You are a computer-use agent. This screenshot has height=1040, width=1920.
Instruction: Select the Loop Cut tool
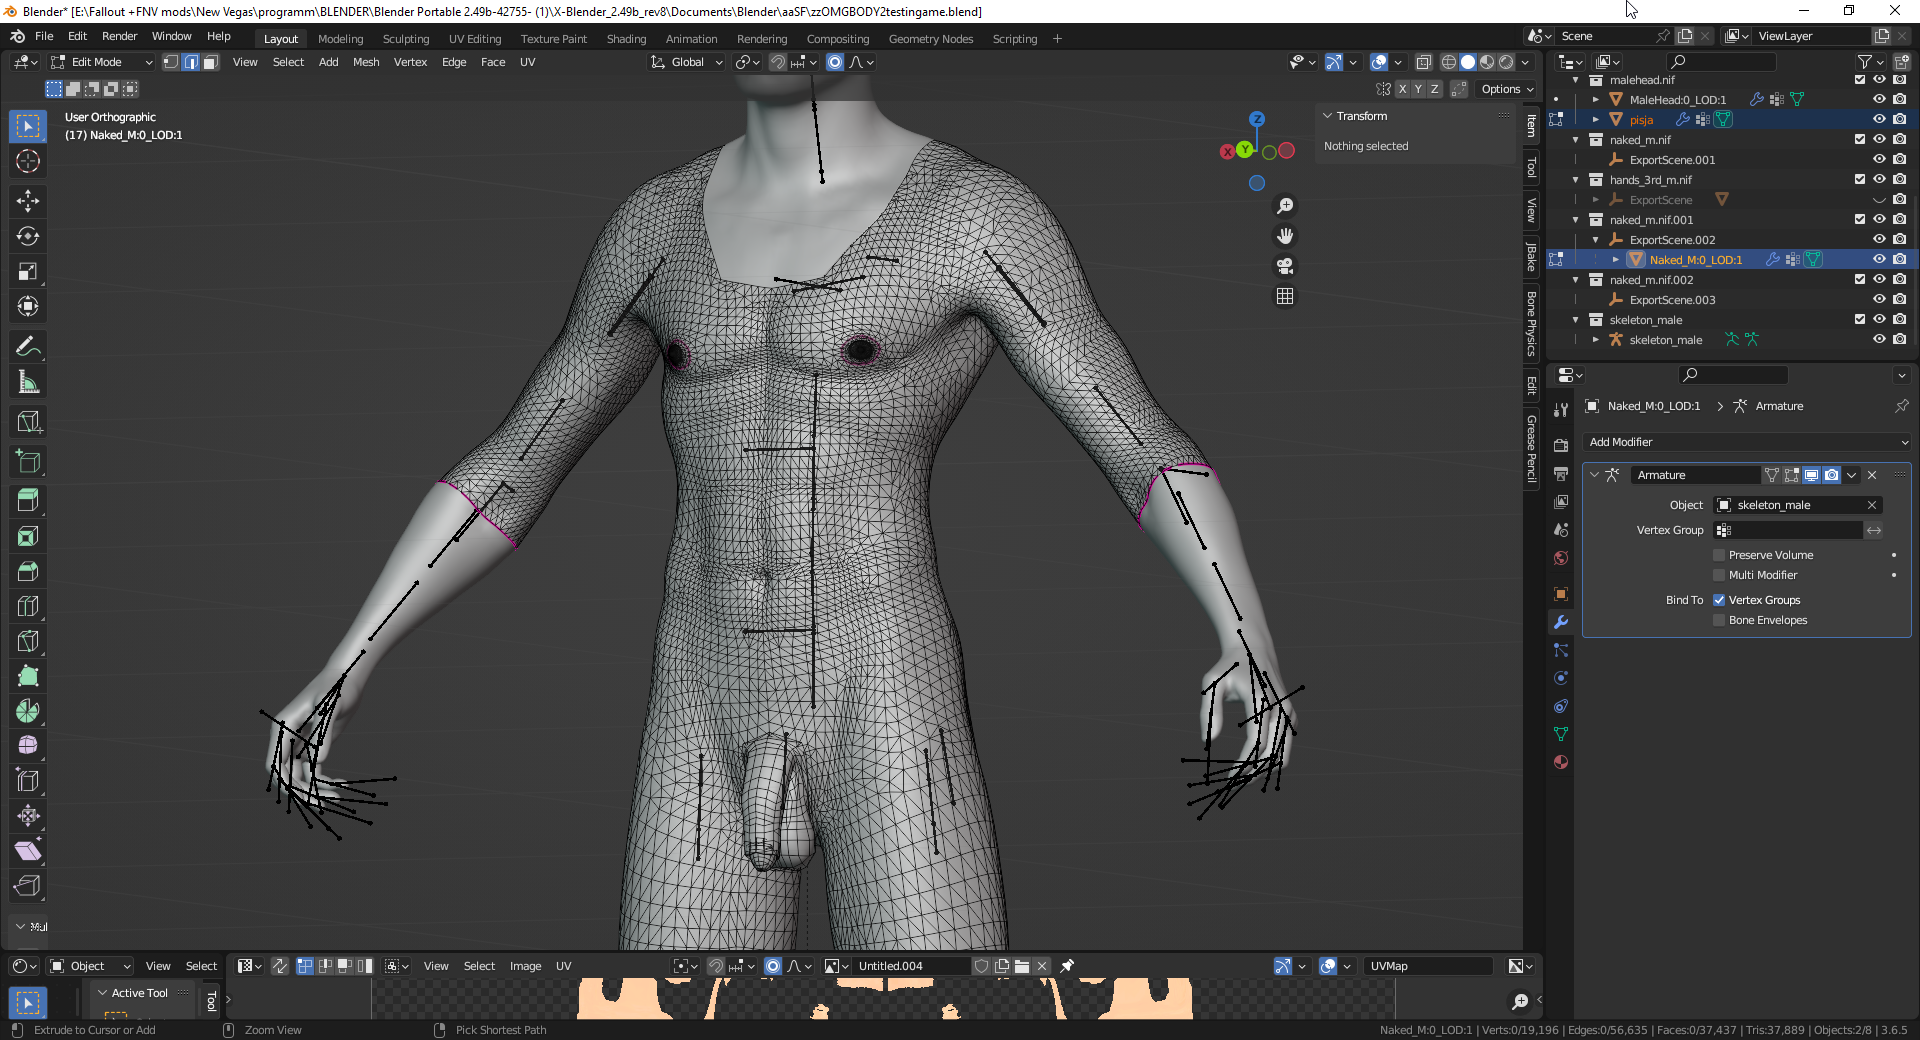click(28, 606)
